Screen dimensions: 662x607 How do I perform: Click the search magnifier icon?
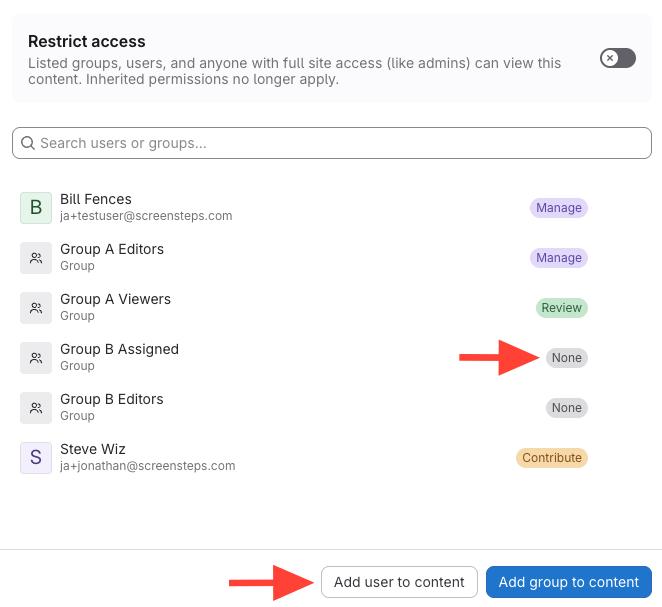coord(28,143)
